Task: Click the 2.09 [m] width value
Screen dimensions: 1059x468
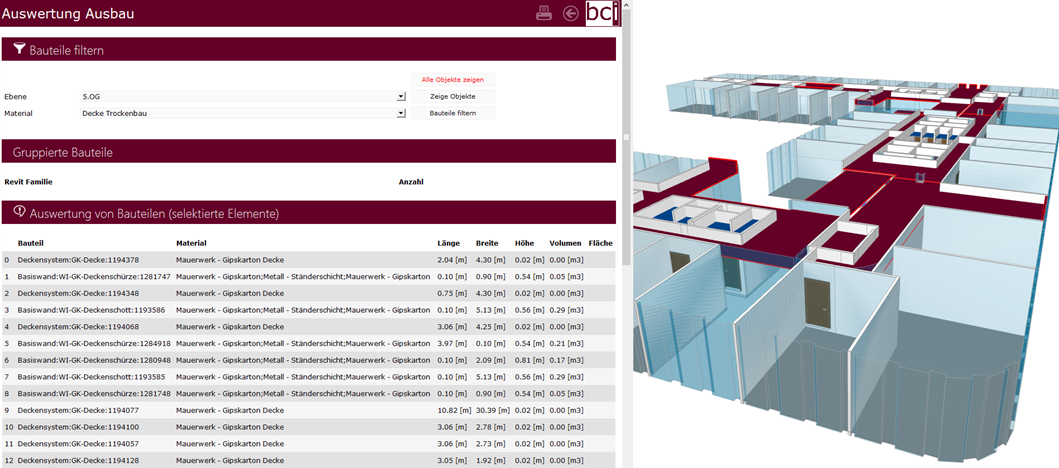Action: 490,360
